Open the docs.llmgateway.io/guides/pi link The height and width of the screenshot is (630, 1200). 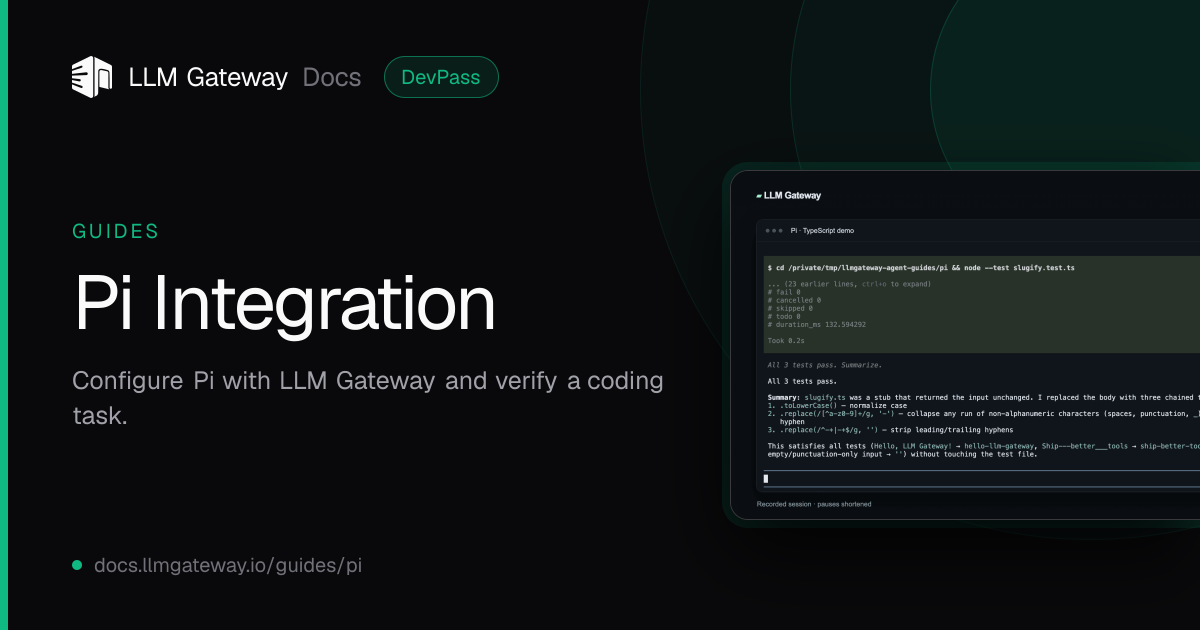pos(228,566)
